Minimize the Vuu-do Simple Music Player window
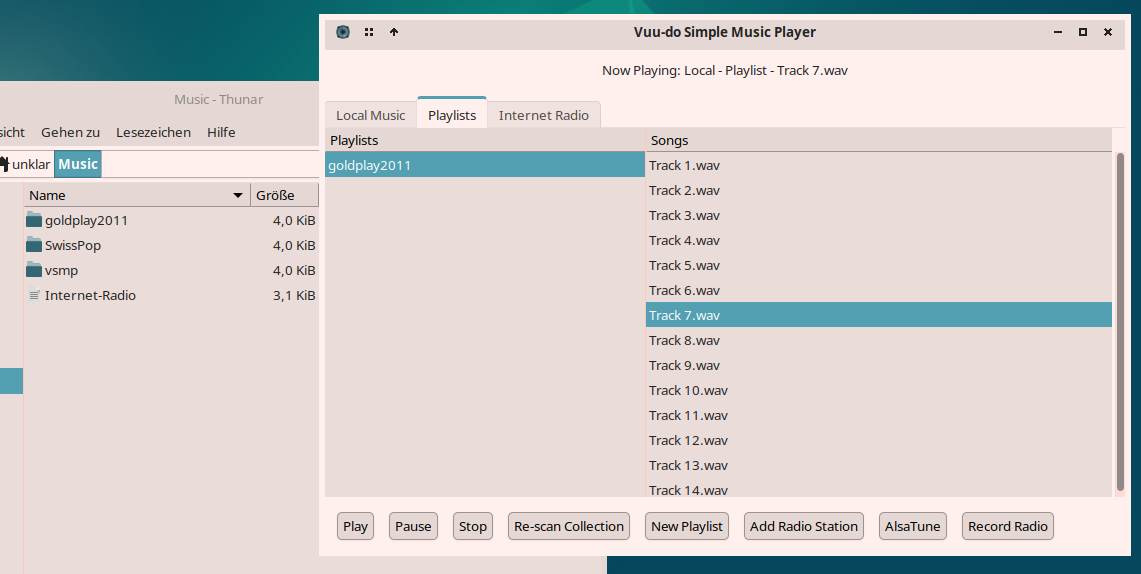Viewport: 1141px width, 574px height. click(1058, 32)
